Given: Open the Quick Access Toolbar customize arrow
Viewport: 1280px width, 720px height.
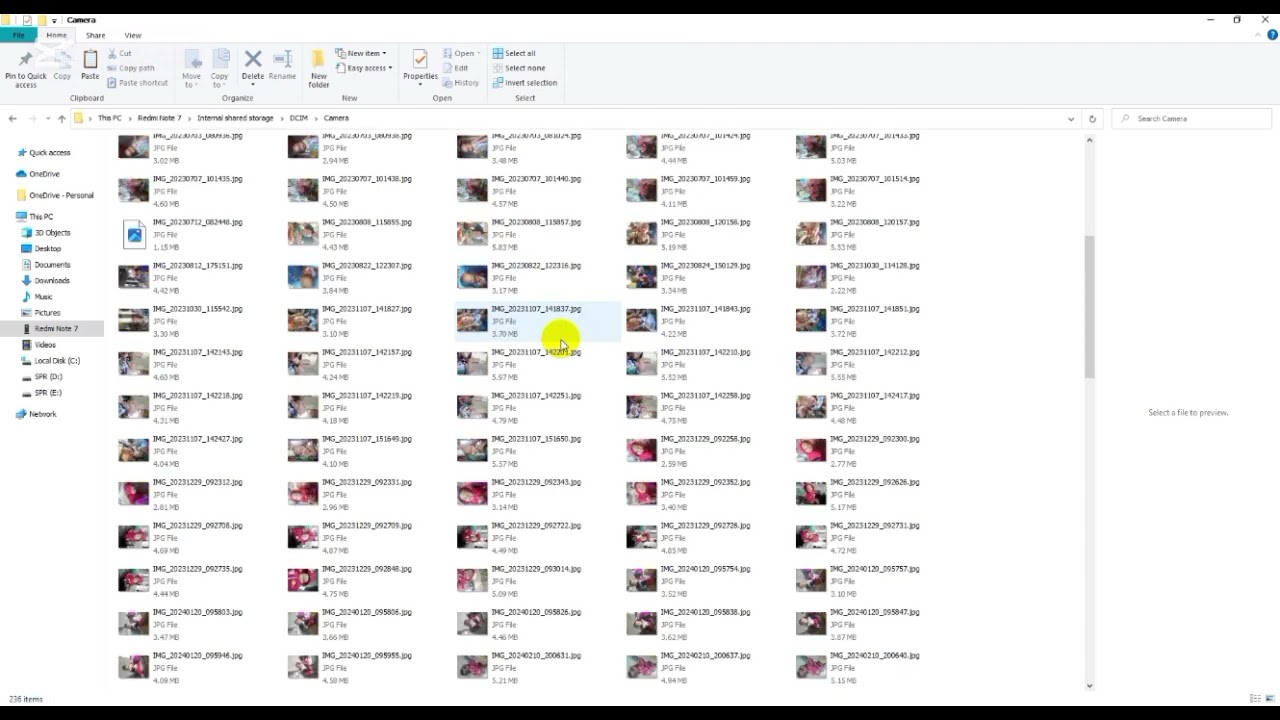Looking at the screenshot, I should (54, 20).
